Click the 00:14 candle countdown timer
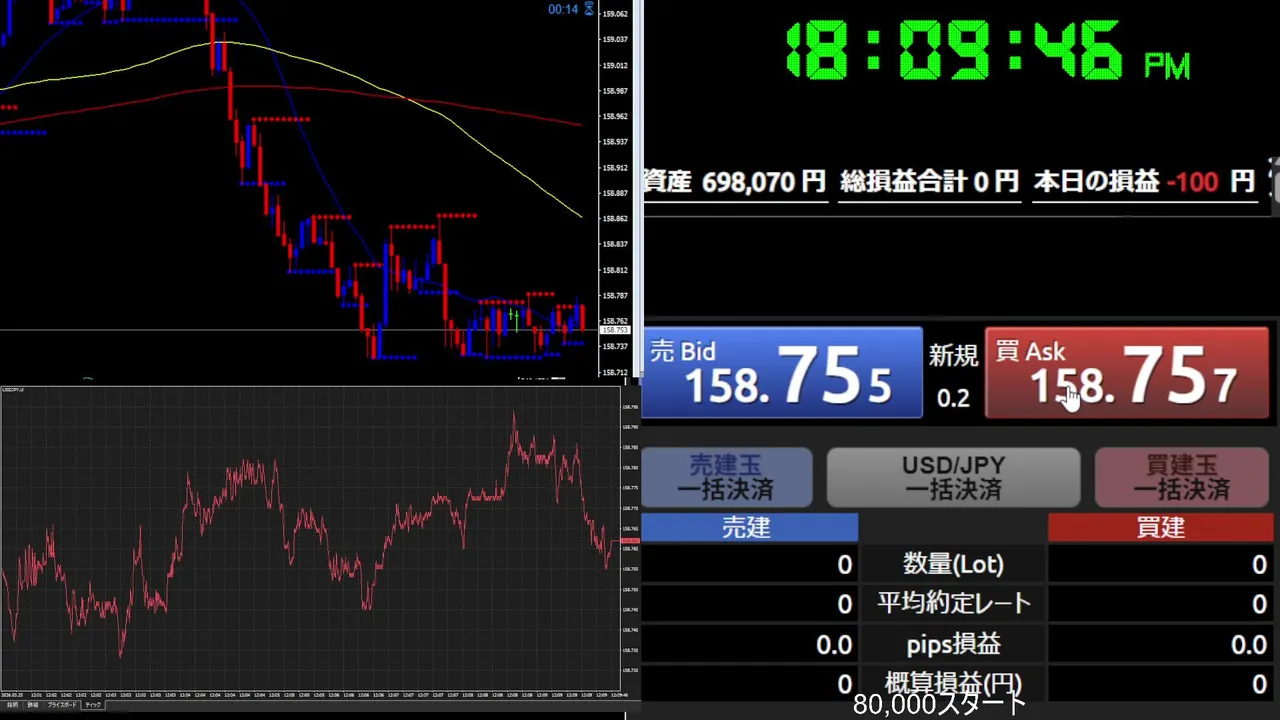The height and width of the screenshot is (720, 1280). tap(563, 9)
